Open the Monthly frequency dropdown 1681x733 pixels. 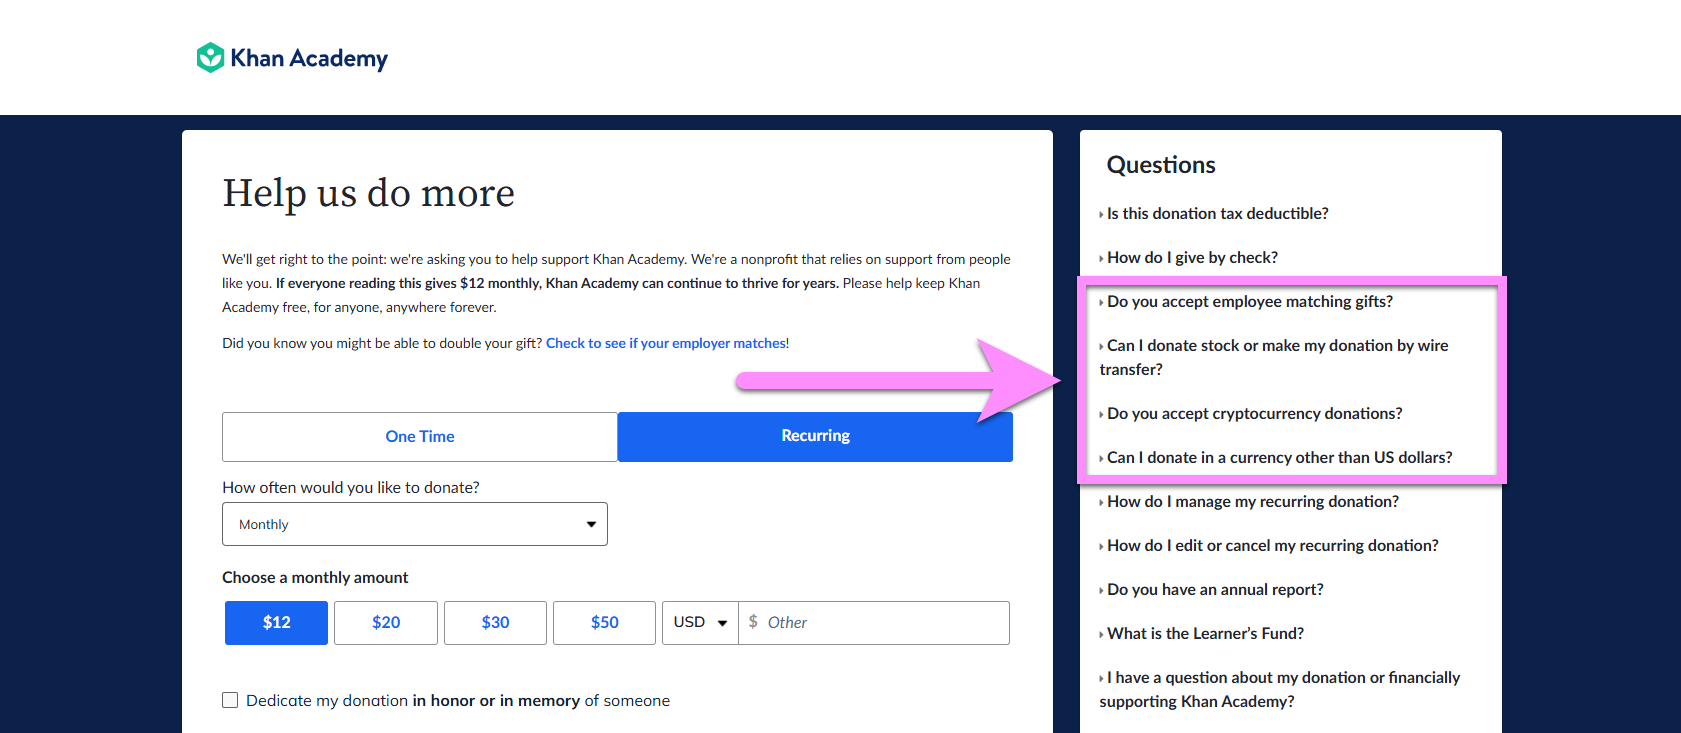click(x=415, y=524)
